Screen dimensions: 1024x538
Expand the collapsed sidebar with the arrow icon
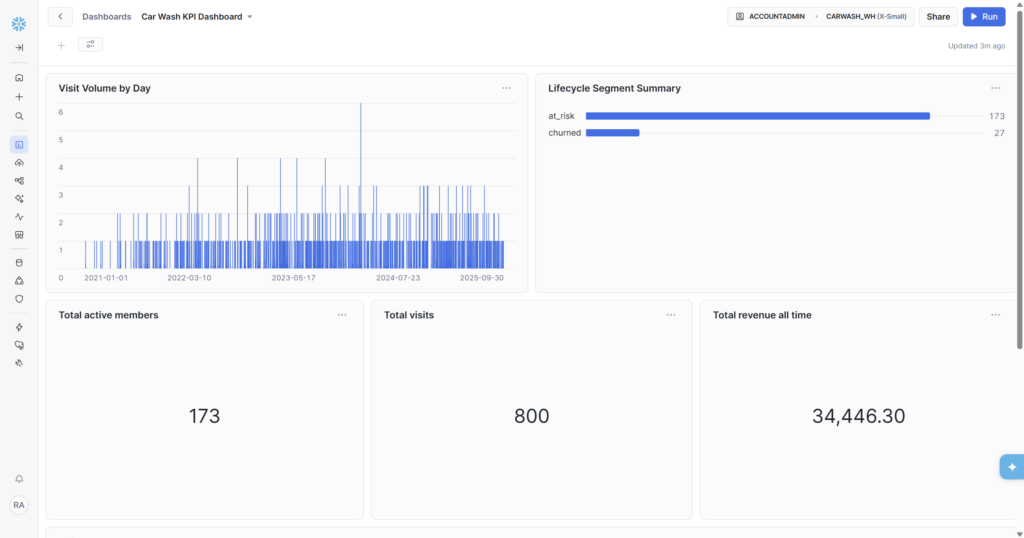coord(19,47)
